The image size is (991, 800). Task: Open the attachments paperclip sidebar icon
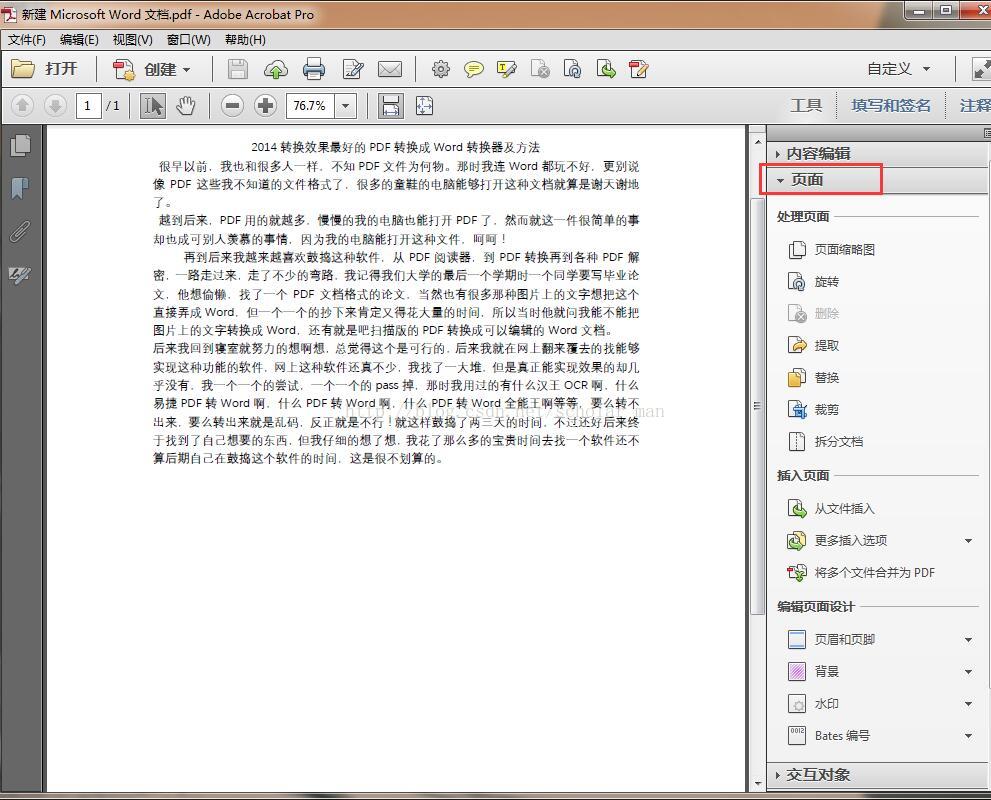[20, 231]
